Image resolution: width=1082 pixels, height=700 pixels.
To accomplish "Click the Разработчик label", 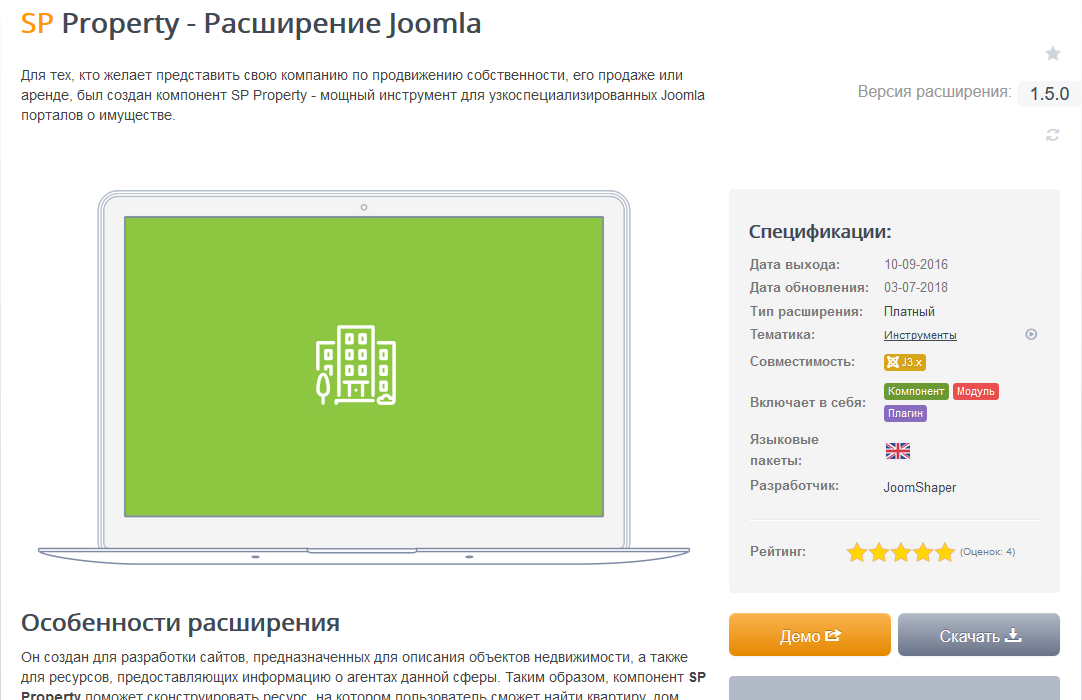I will click(x=794, y=485).
